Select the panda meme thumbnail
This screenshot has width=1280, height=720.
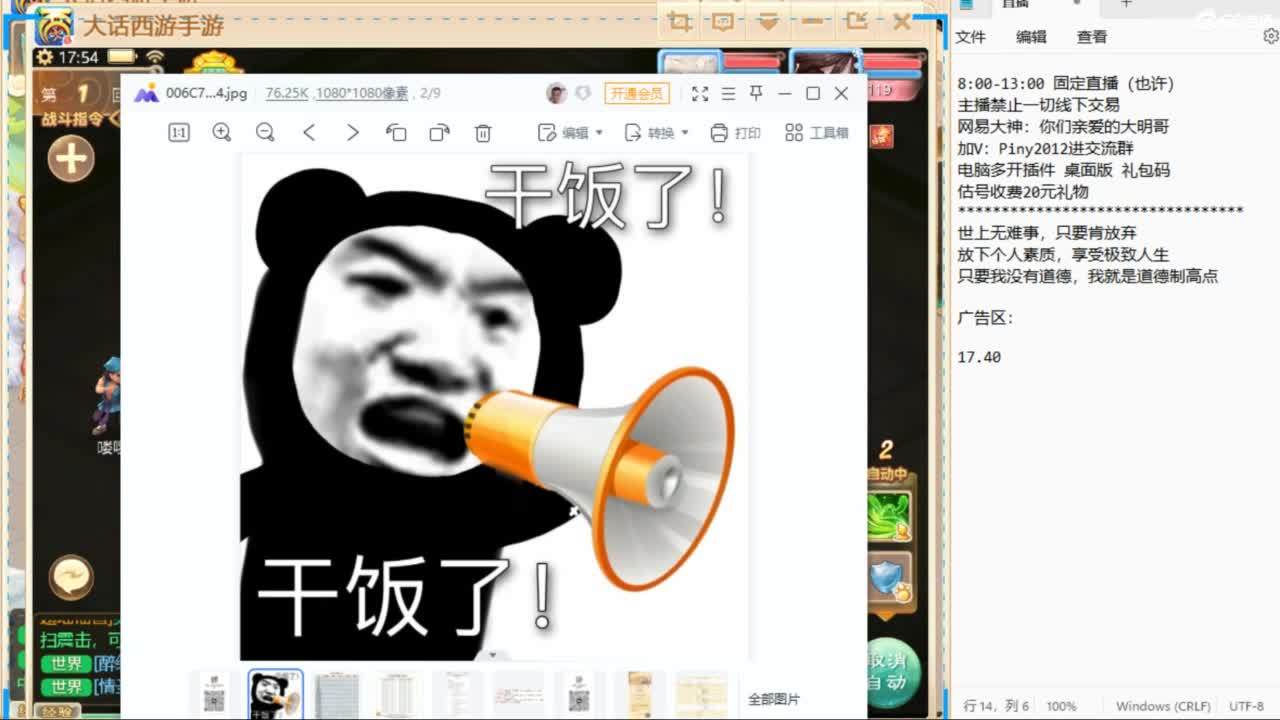point(275,695)
